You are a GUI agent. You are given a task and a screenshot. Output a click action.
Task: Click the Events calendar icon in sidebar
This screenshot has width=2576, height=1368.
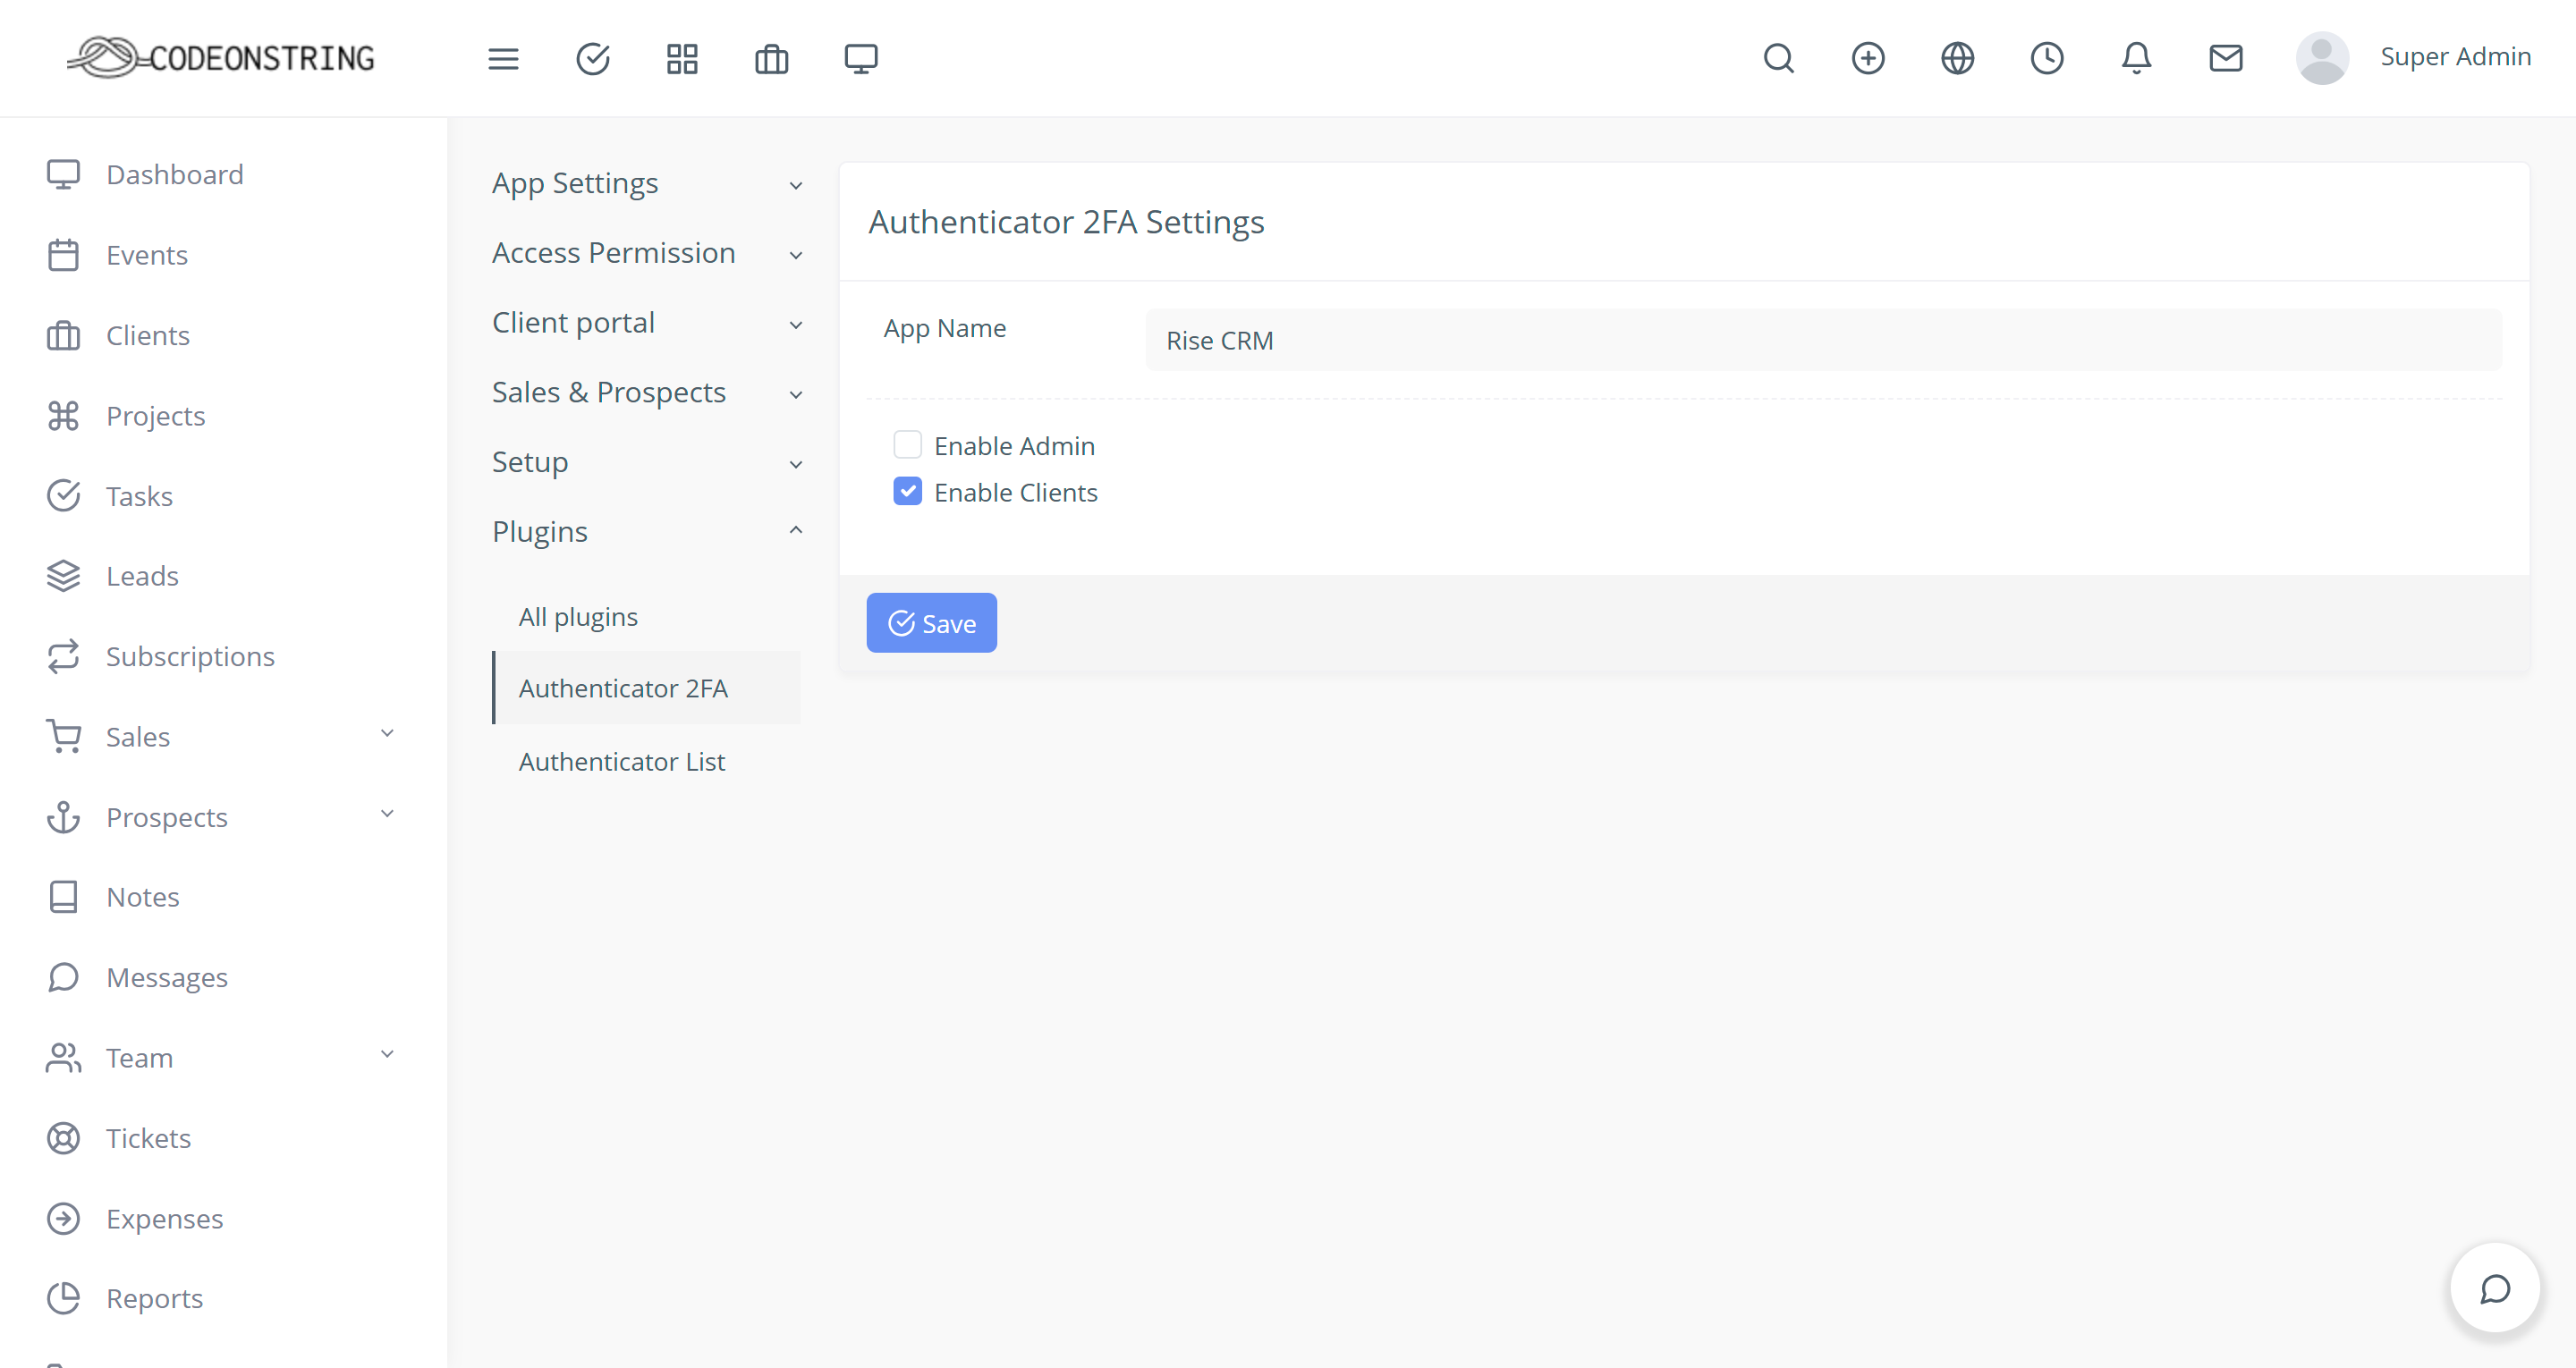[63, 255]
